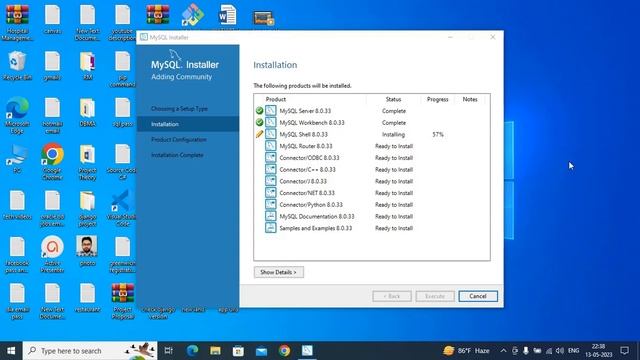Open Microsoft Edge desktop shortcut
The width and height of the screenshot is (640, 360).
[x=17, y=116]
